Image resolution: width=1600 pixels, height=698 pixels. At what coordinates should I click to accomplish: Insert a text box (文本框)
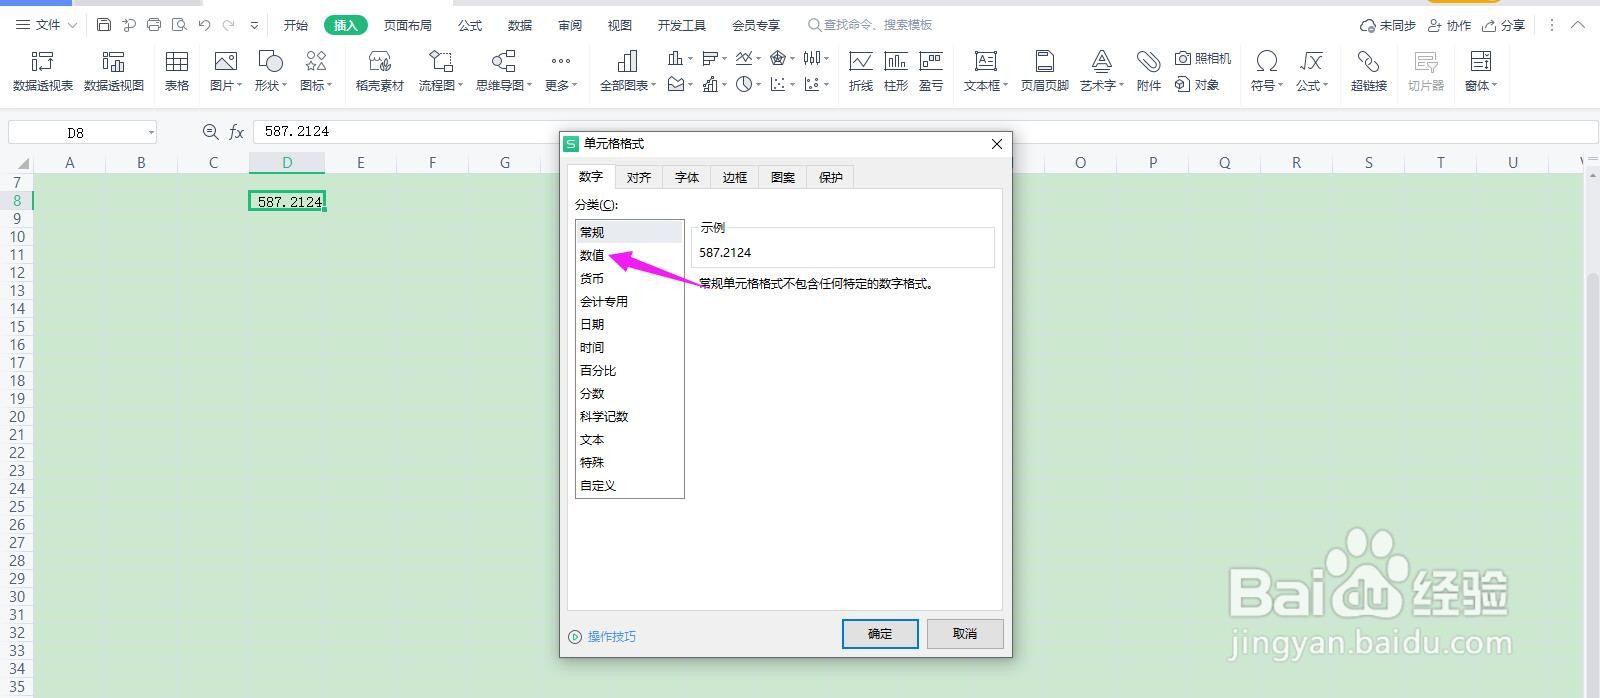[x=986, y=71]
